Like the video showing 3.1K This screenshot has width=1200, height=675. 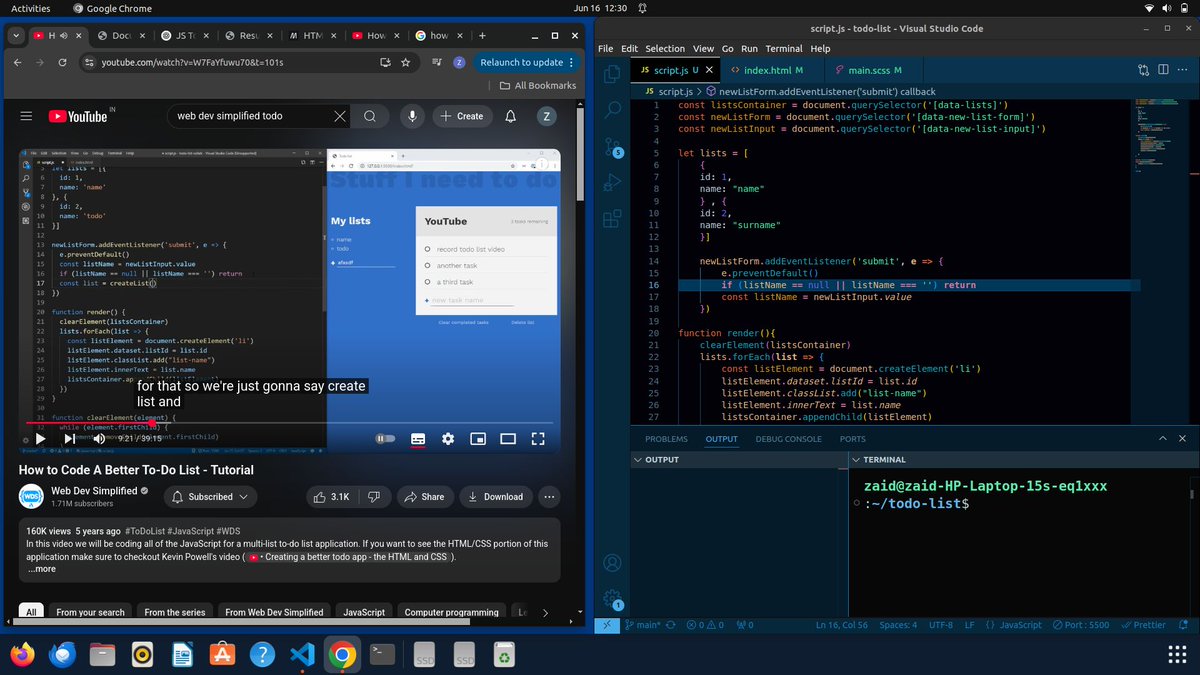331,496
